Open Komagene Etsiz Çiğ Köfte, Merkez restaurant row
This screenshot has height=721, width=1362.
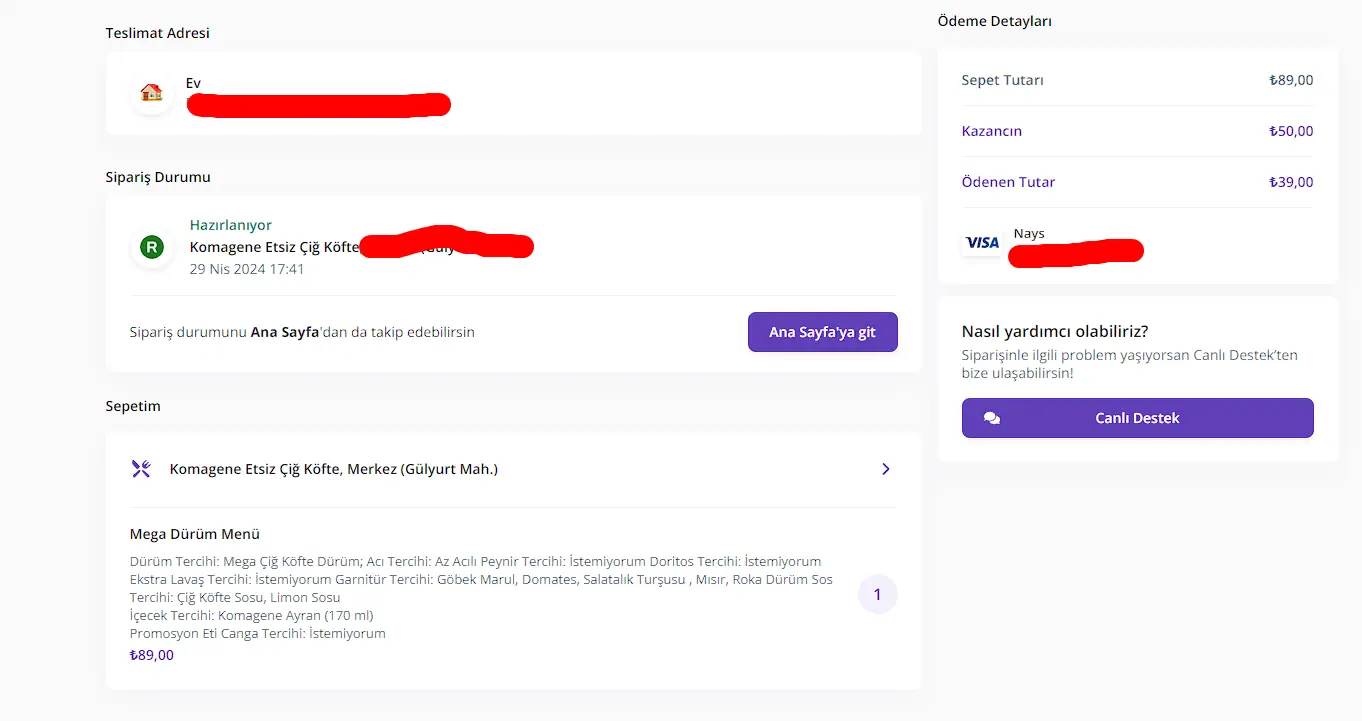513,469
